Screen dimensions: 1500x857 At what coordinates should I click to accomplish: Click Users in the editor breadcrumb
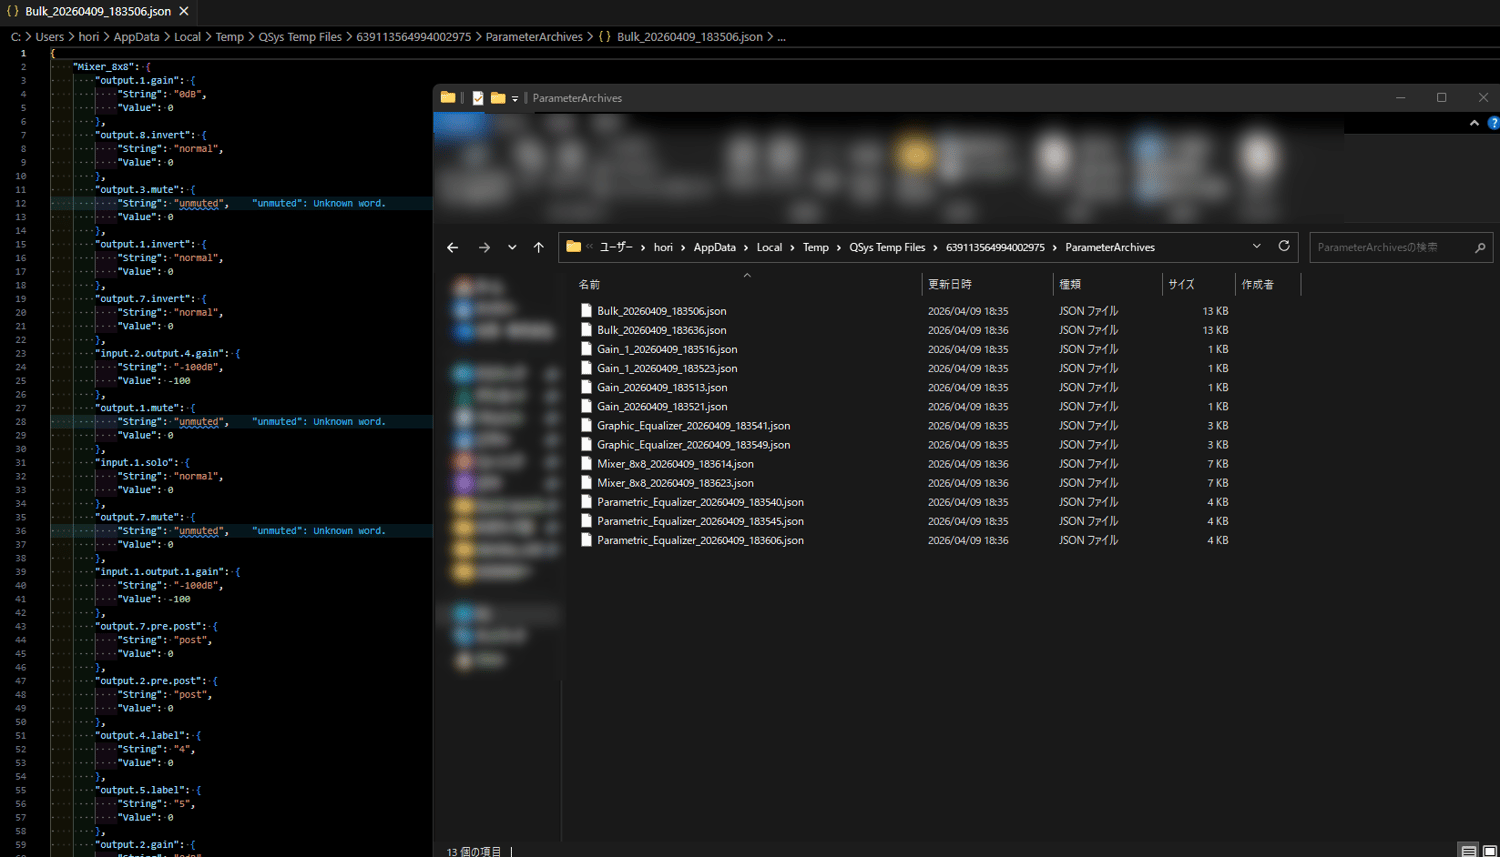[x=50, y=37]
